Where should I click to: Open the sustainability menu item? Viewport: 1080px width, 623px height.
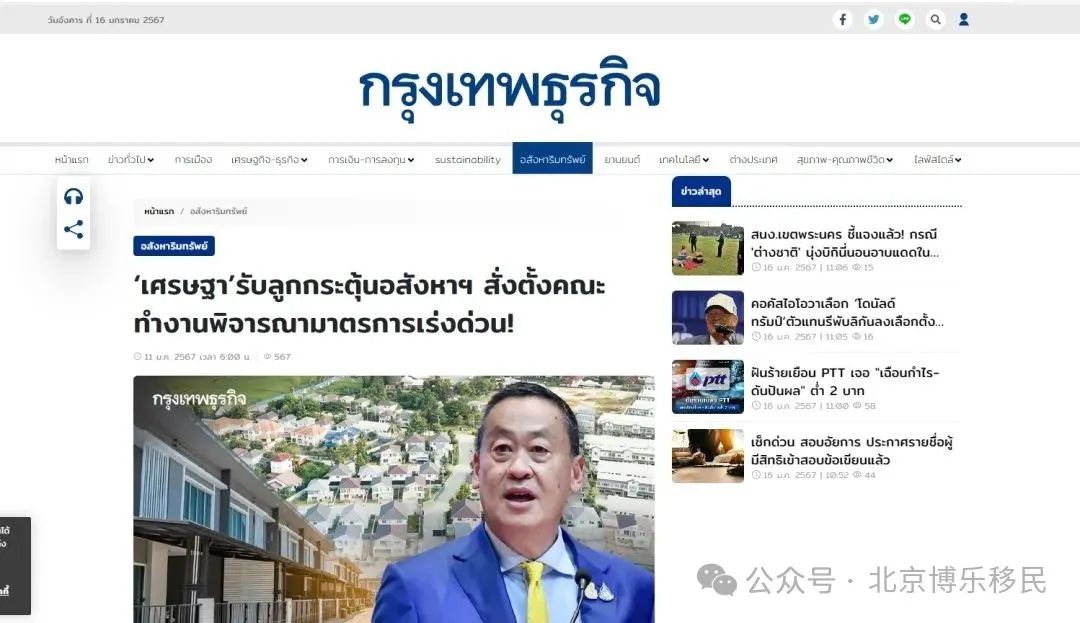coord(468,160)
